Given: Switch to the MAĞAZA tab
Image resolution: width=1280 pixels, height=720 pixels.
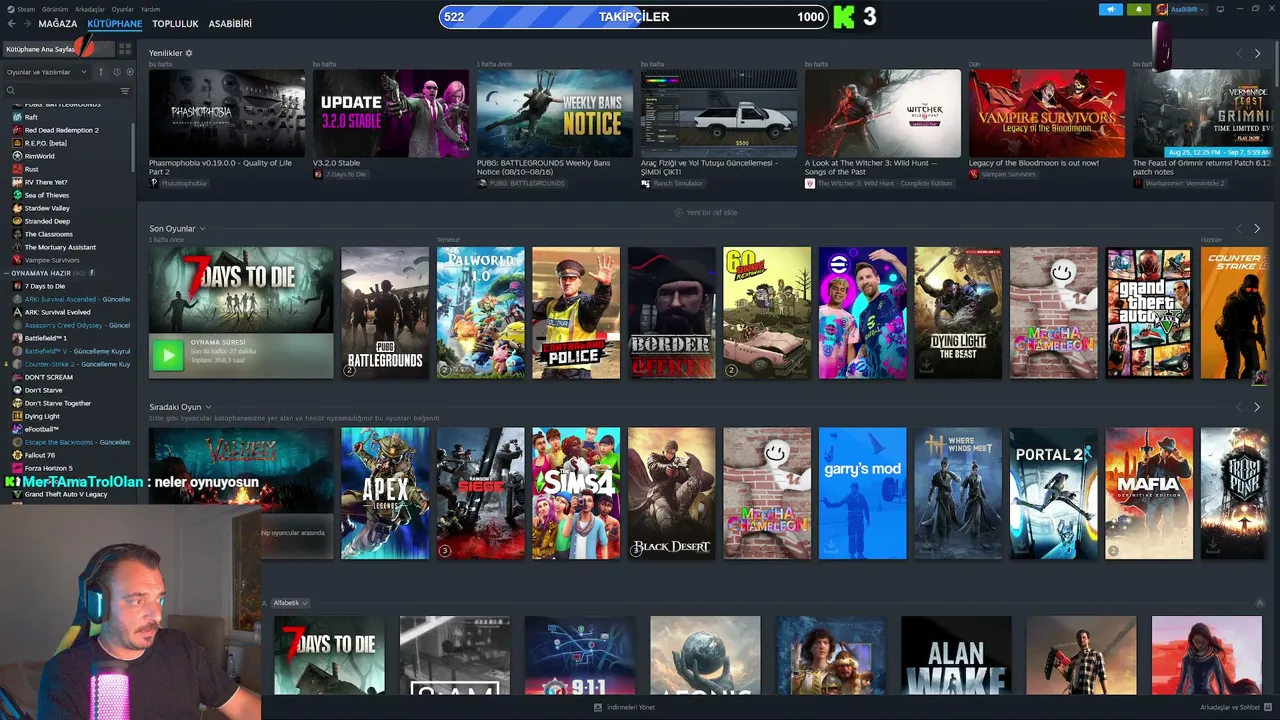Looking at the screenshot, I should pyautogui.click(x=57, y=23).
